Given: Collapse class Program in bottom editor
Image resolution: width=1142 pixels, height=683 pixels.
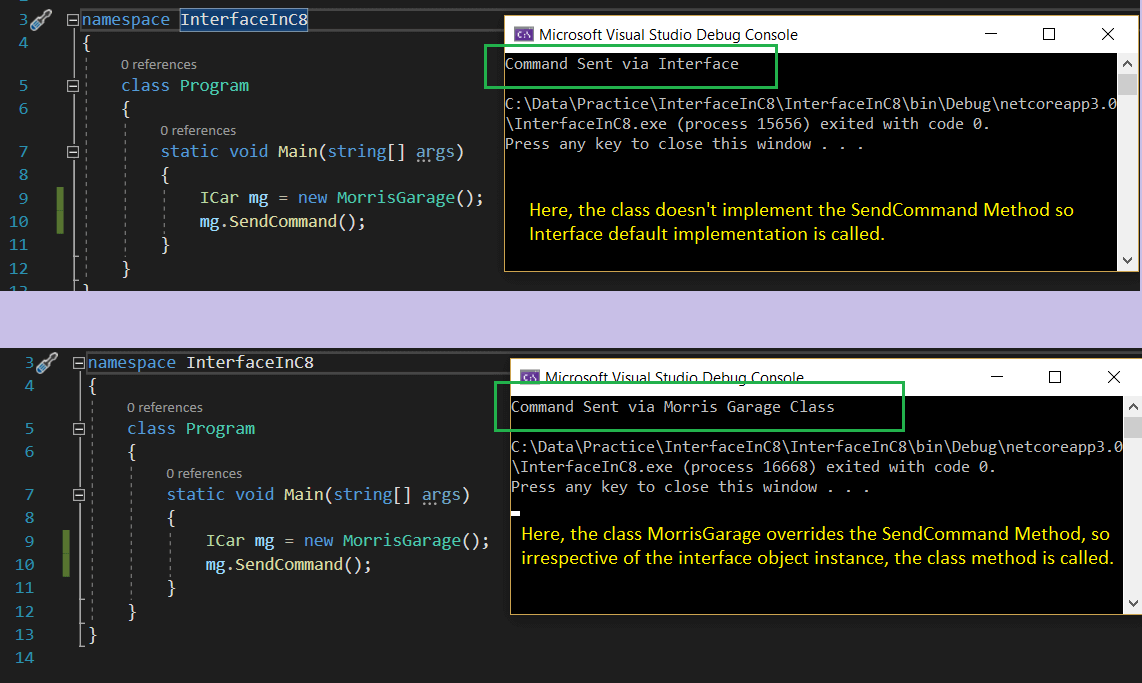Looking at the screenshot, I should [x=79, y=429].
